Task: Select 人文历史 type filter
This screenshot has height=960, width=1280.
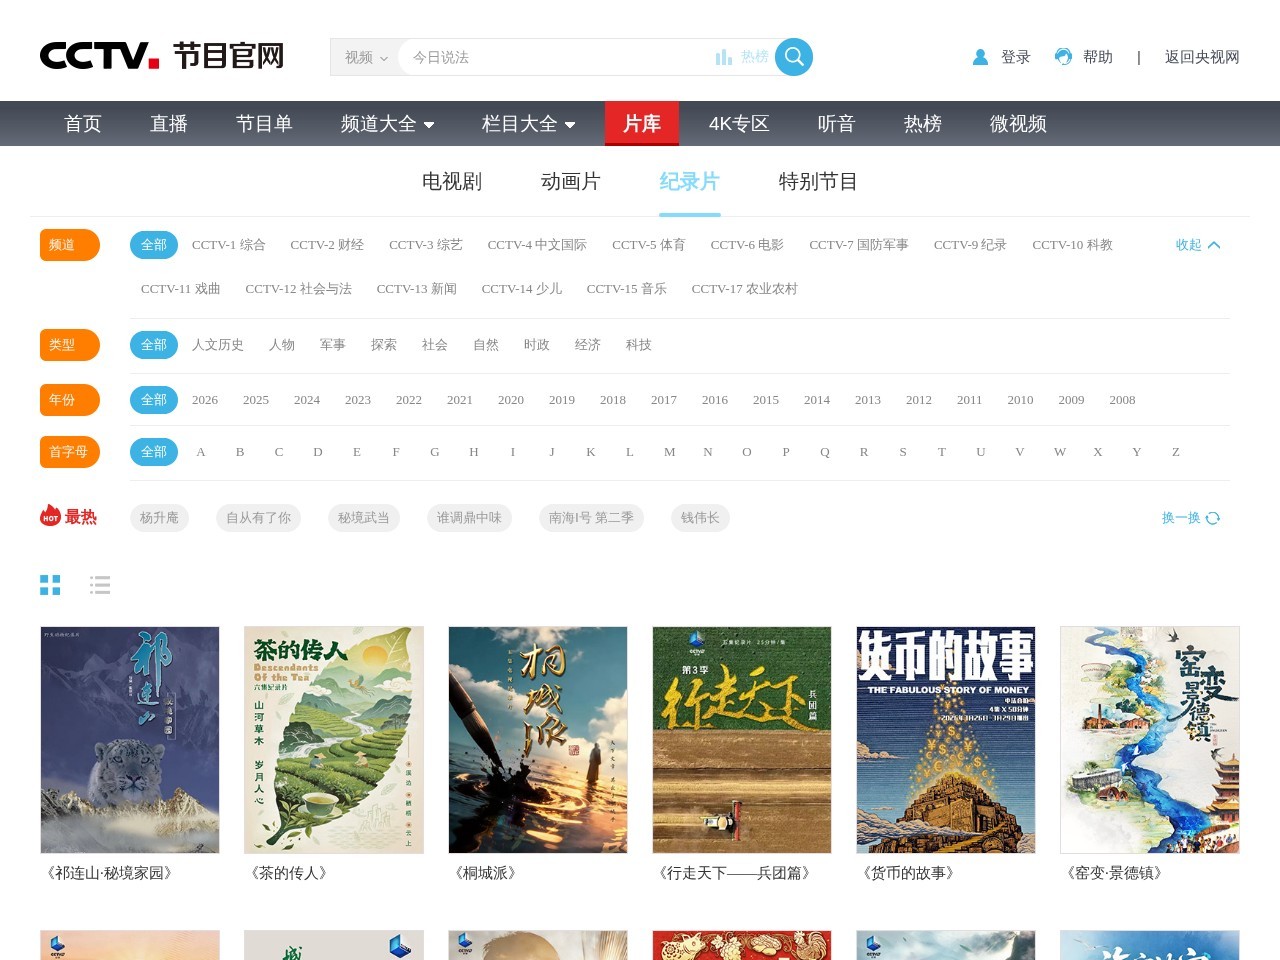Action: 217,345
